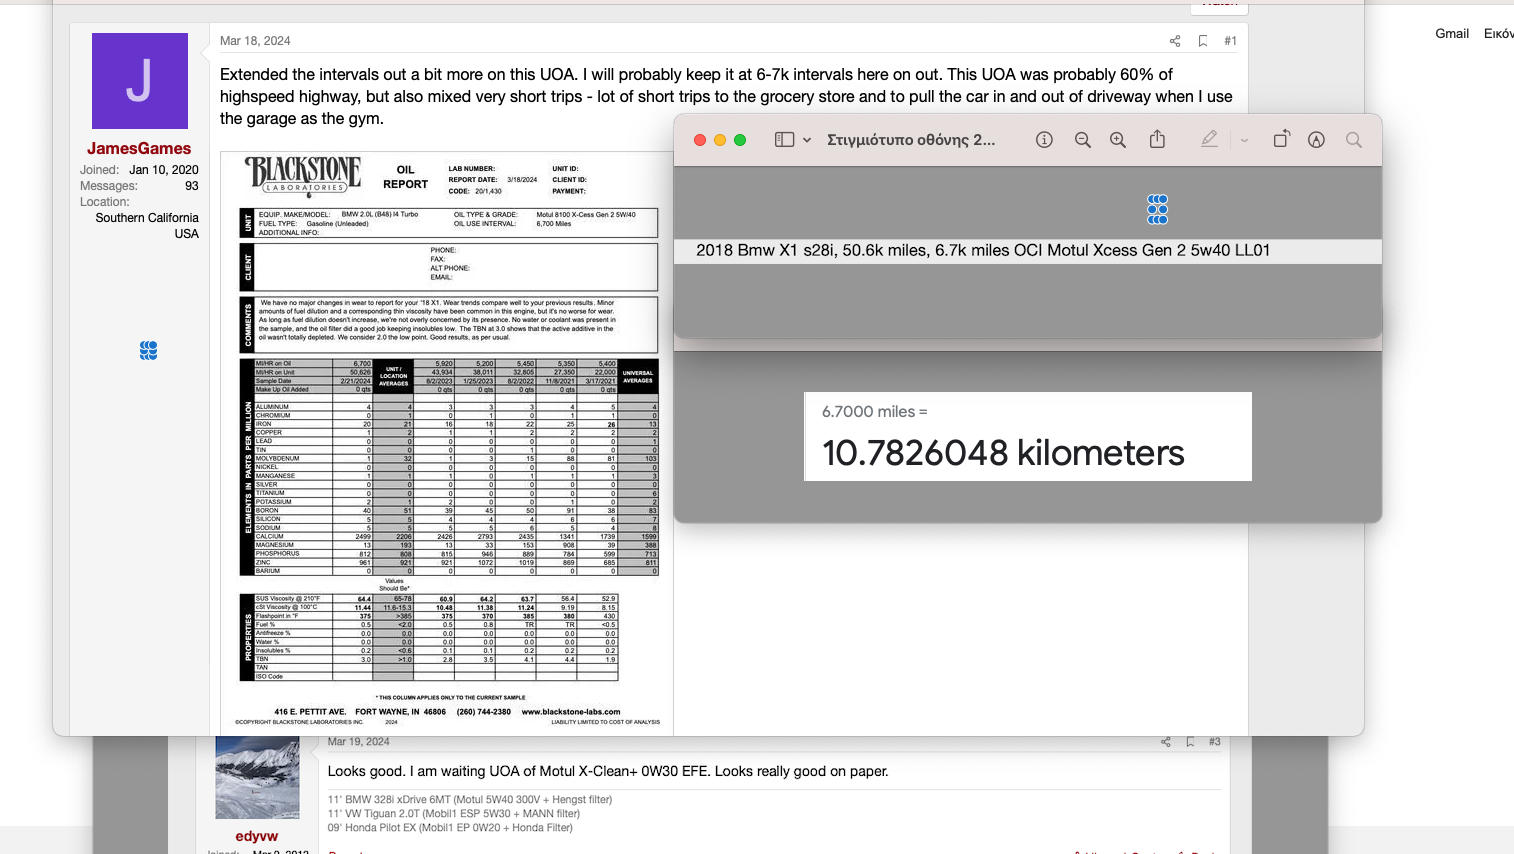The image size is (1514, 854).
Task: Share the screenshot from the Preview toolbar
Action: pyautogui.click(x=1157, y=139)
